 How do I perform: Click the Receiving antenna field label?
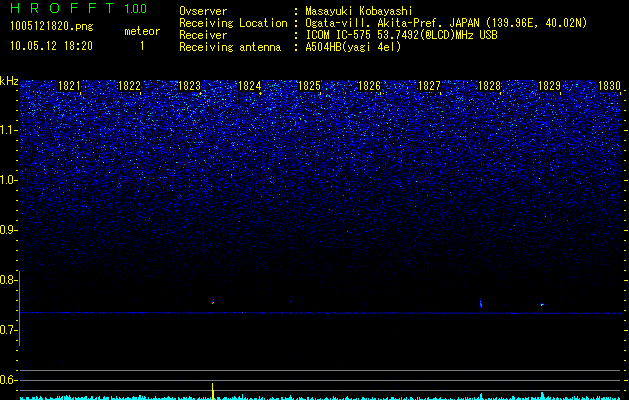point(230,47)
